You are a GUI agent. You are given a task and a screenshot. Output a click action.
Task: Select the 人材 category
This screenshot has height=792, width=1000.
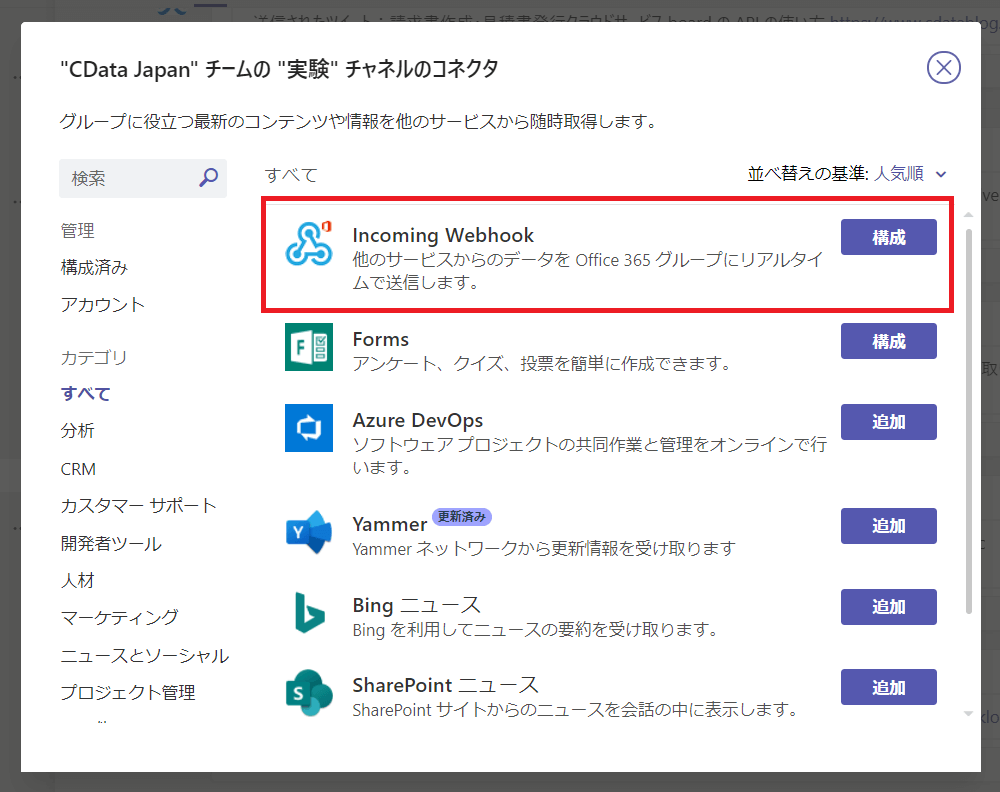tap(77, 580)
